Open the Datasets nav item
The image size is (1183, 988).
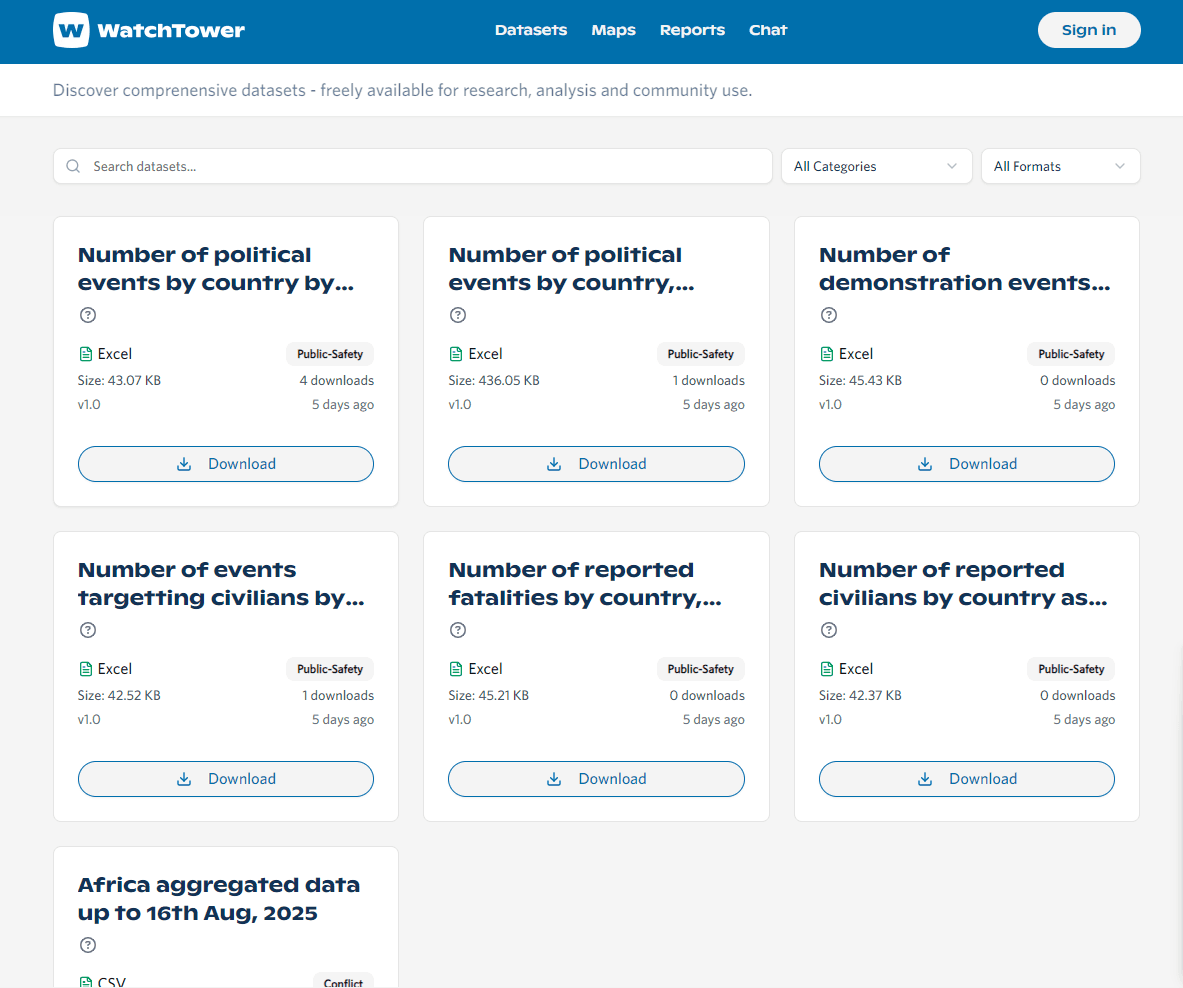(x=530, y=30)
